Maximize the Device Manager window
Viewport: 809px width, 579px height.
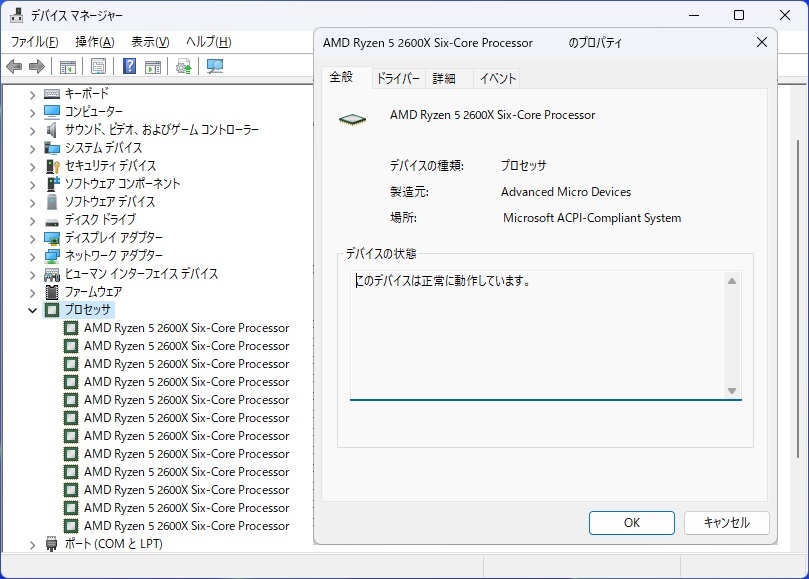[739, 15]
